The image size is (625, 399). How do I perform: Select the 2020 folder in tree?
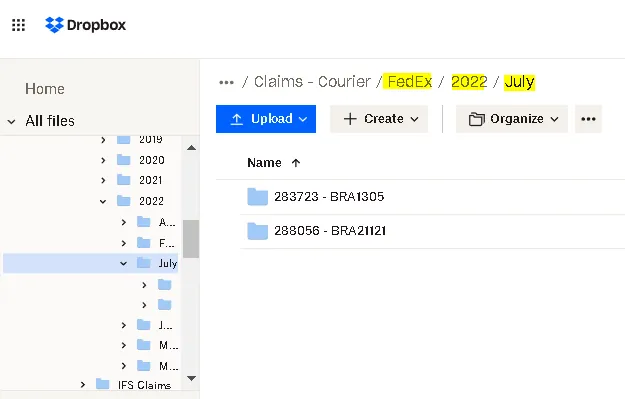151,160
